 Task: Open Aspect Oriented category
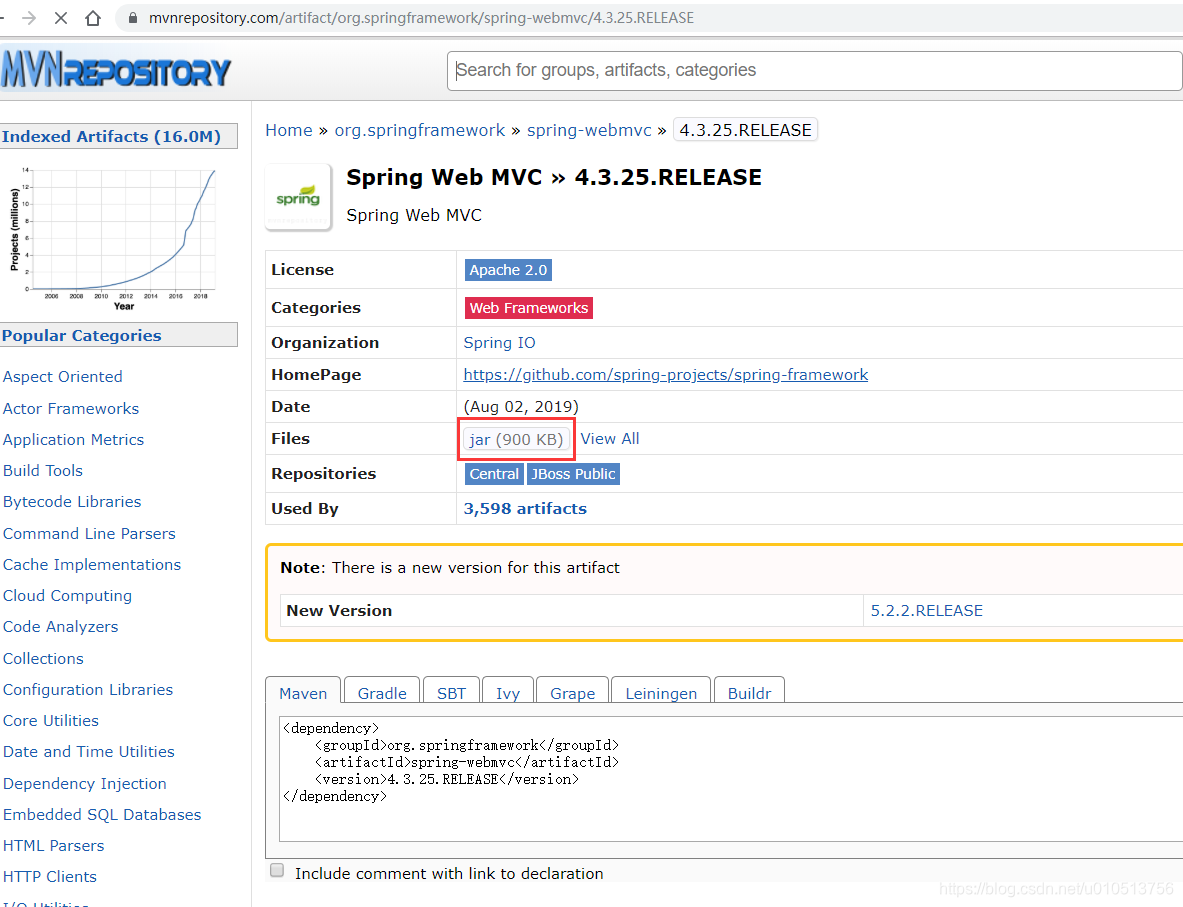[x=63, y=377]
